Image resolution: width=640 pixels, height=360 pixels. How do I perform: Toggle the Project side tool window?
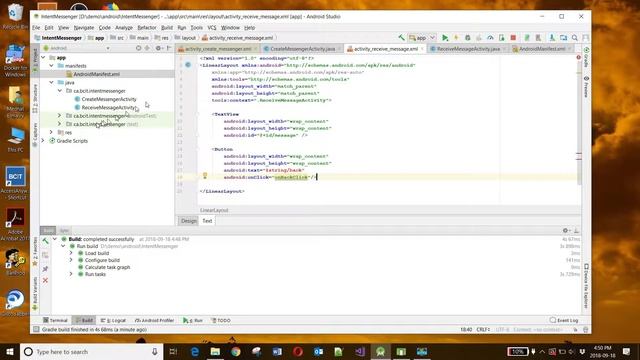pyautogui.click(x=35, y=60)
